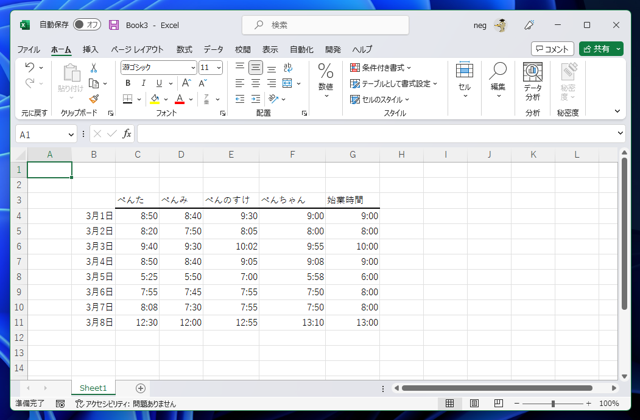Click the search box 検索
The height and width of the screenshot is (420, 640).
click(325, 25)
